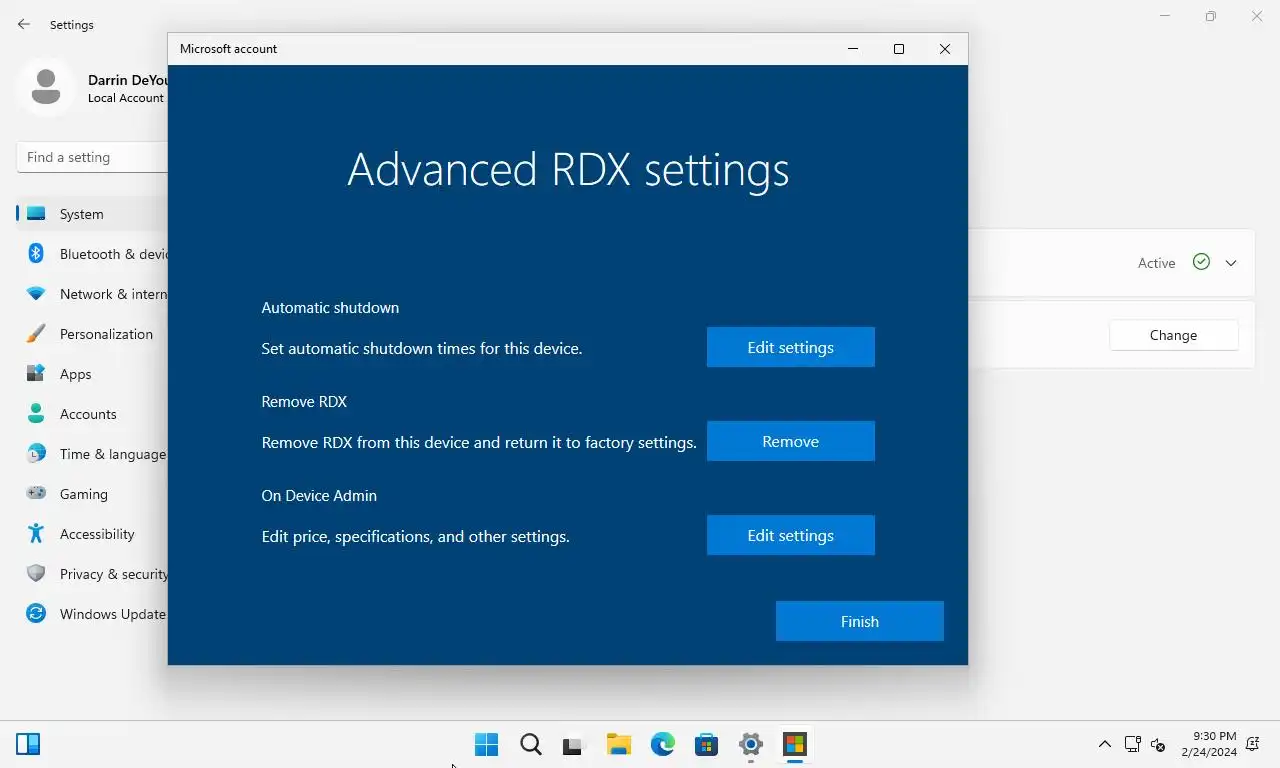Select the user profile avatar picture
The width and height of the screenshot is (1280, 768).
click(46, 88)
